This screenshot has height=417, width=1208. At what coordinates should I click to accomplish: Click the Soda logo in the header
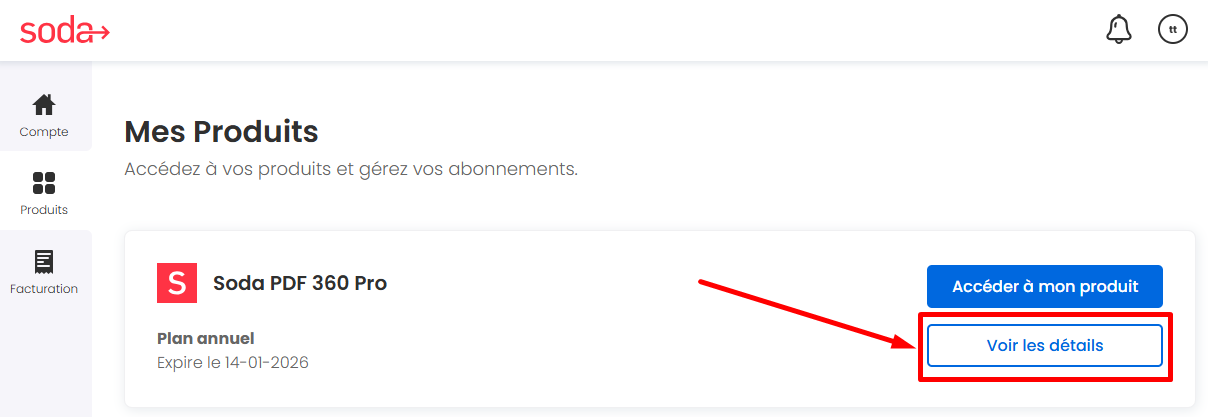65,31
